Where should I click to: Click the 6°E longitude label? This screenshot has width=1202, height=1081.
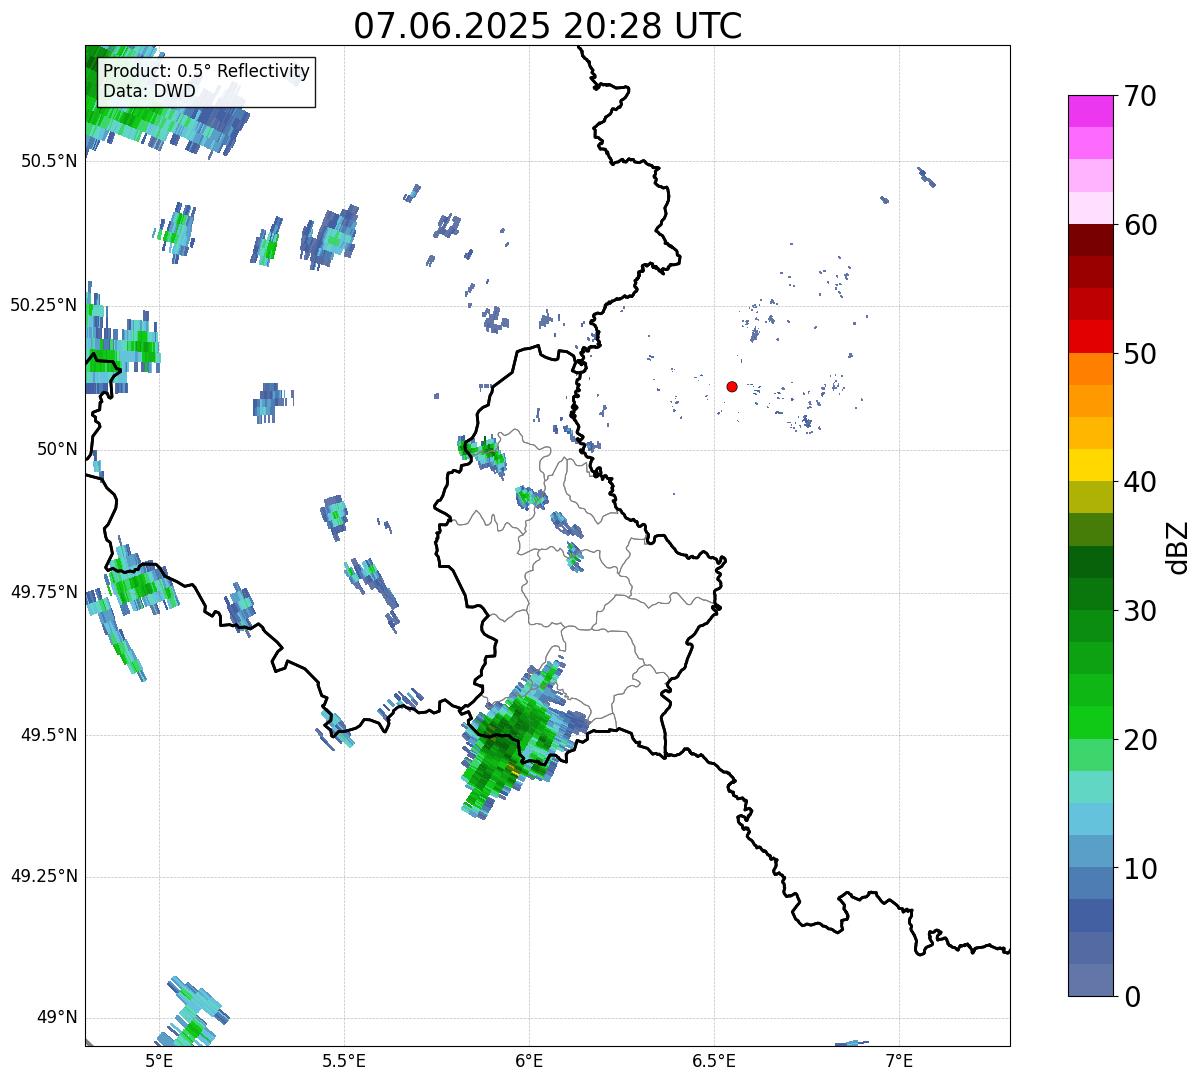(x=529, y=1060)
